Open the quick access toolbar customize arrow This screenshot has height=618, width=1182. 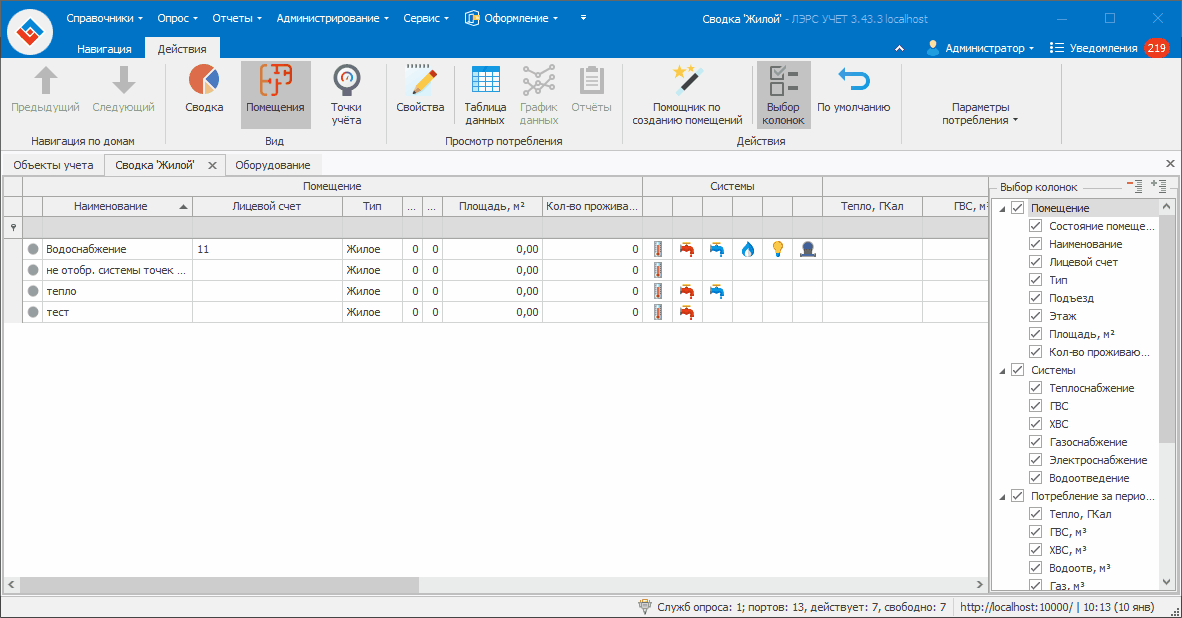click(x=583, y=18)
